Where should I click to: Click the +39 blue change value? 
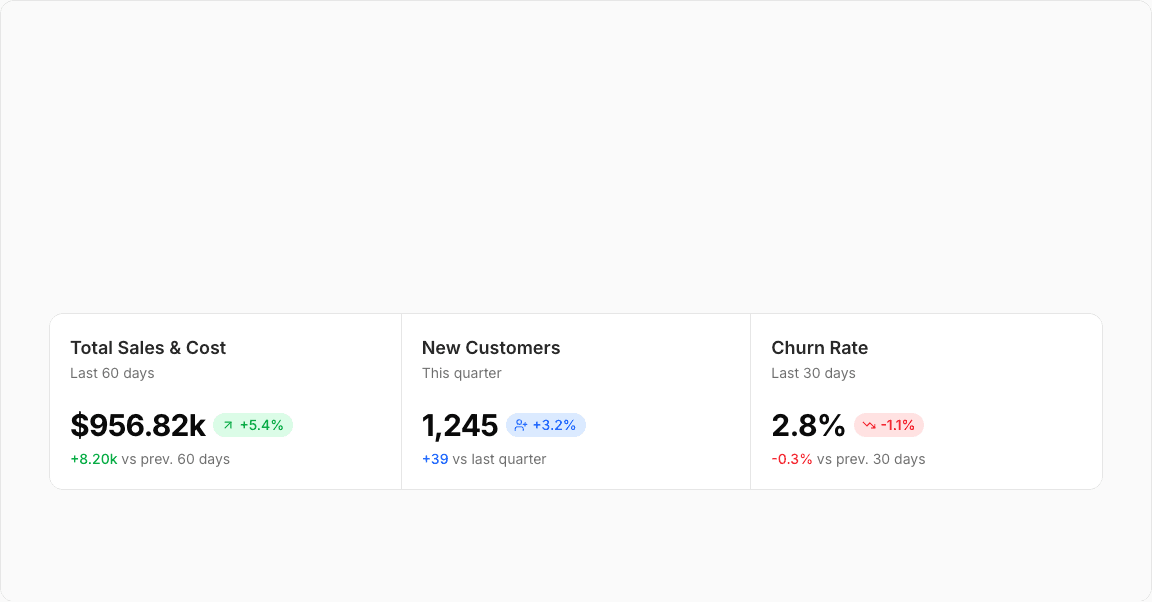(435, 459)
